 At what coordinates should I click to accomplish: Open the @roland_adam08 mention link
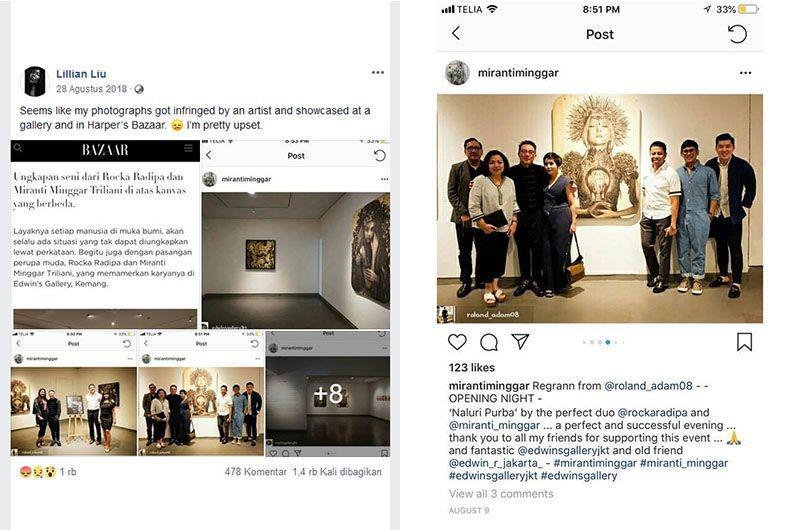coord(649,386)
